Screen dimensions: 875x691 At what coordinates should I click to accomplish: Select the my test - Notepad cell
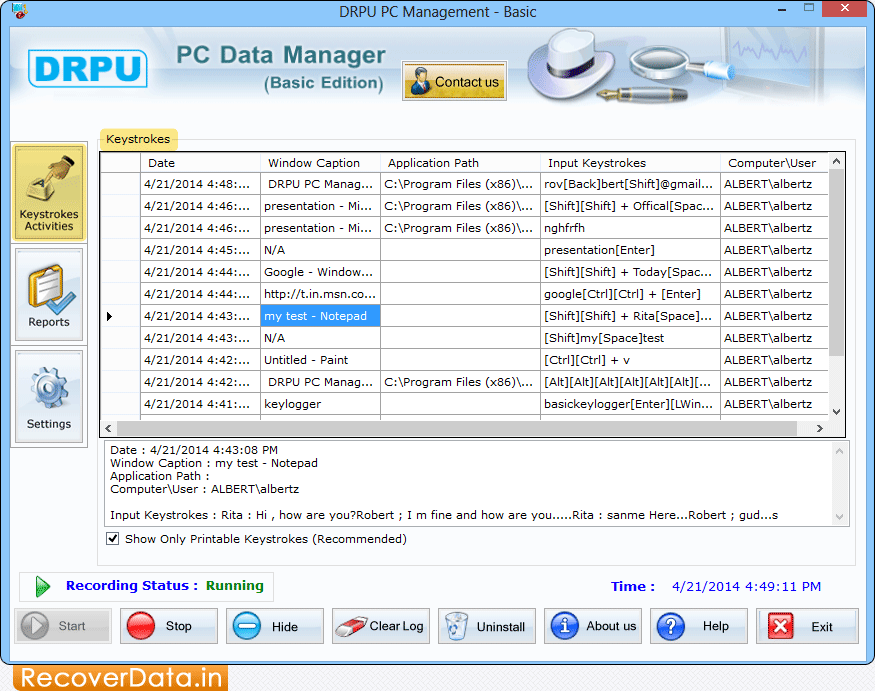click(x=320, y=316)
